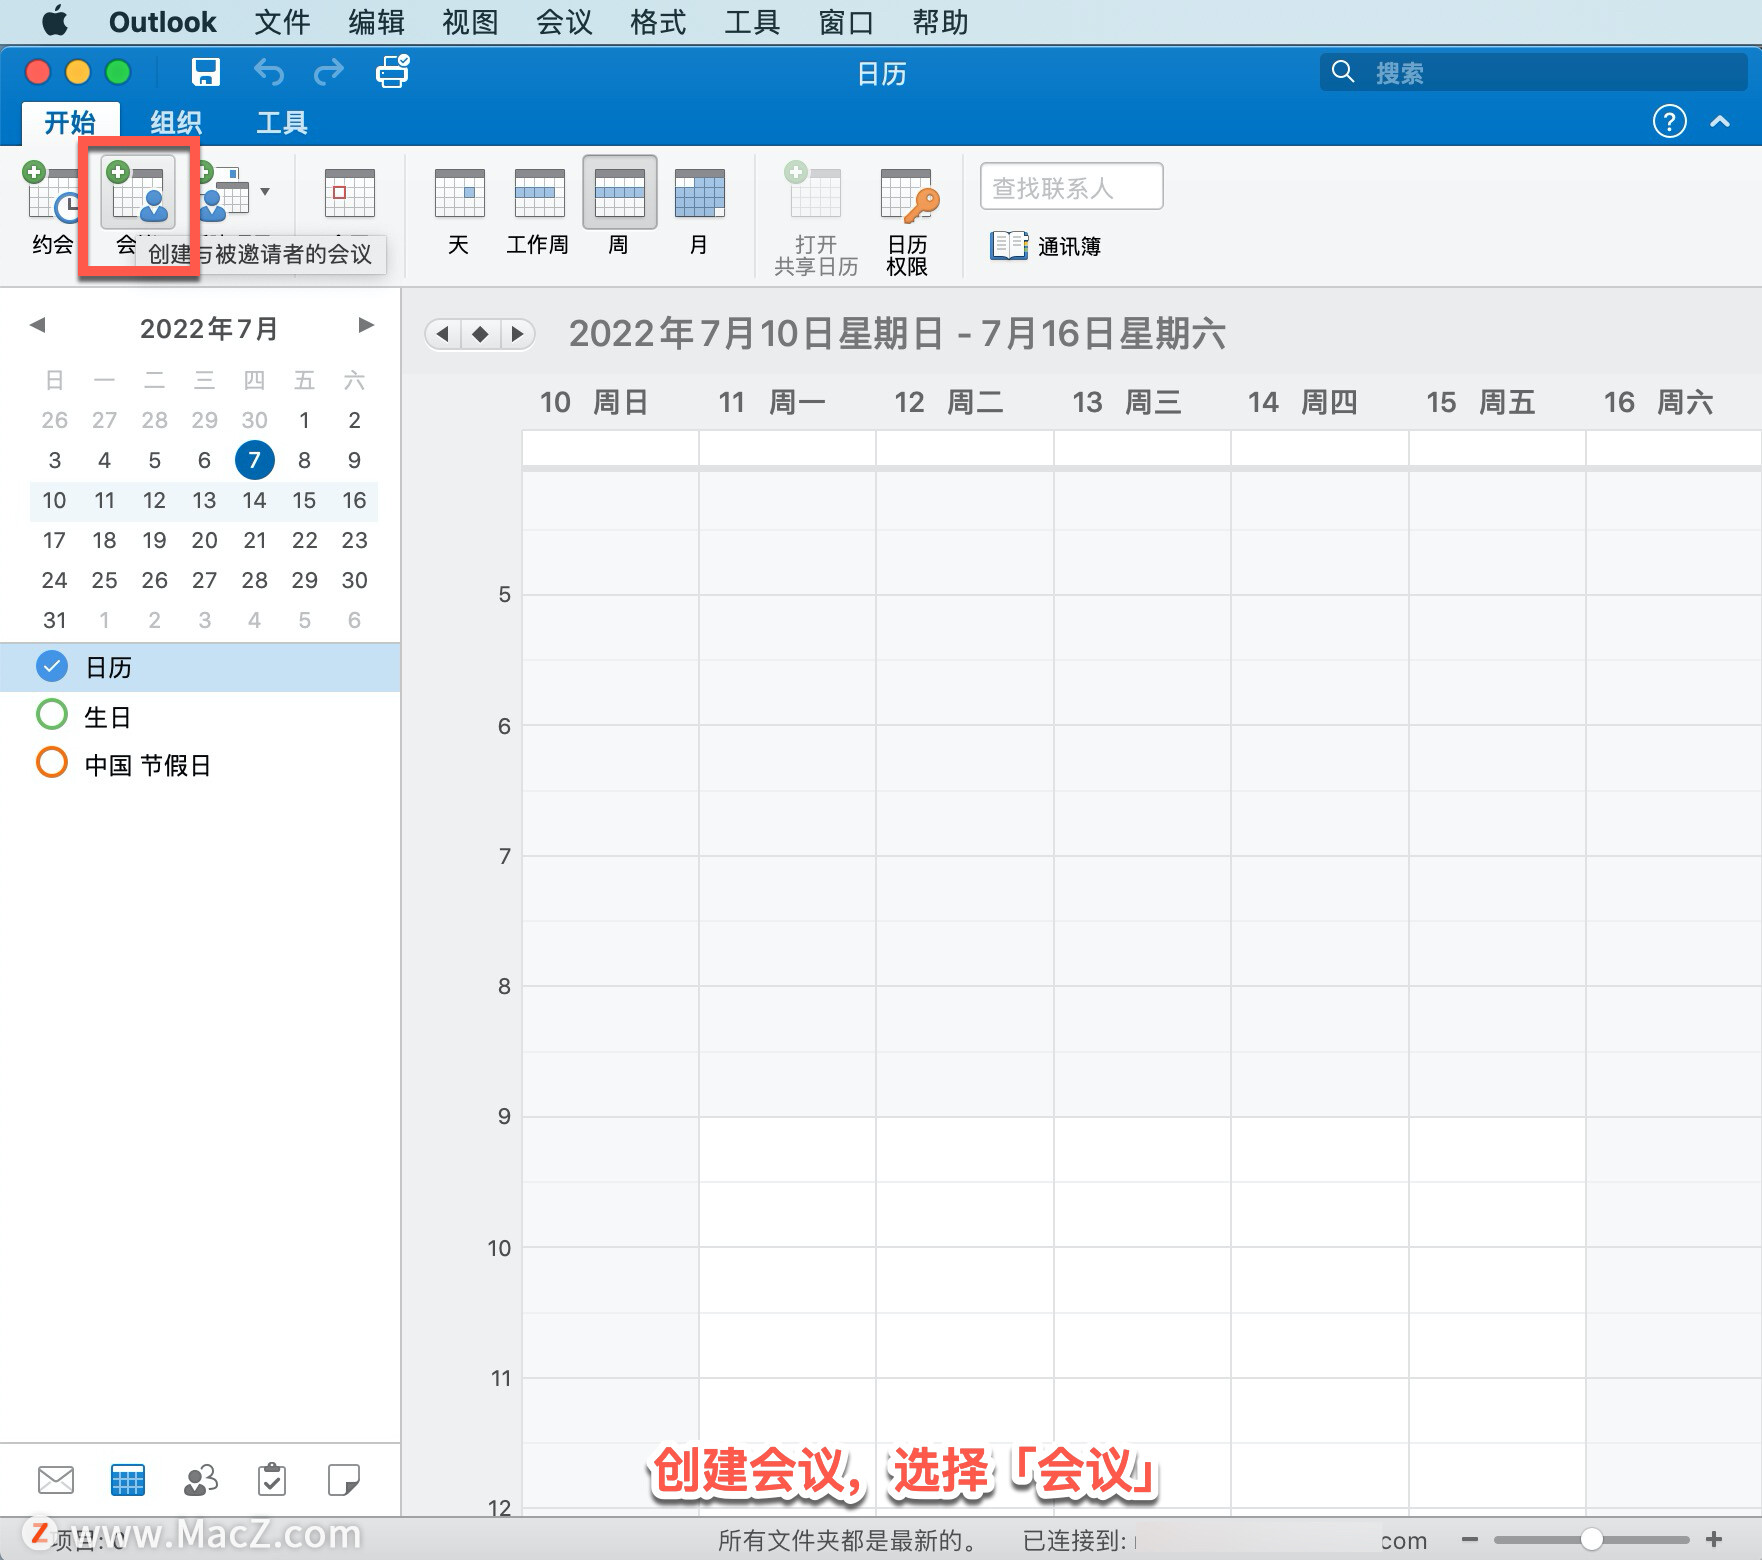The image size is (1762, 1560).
Task: Go to next month in mini calendar
Action: point(366,325)
